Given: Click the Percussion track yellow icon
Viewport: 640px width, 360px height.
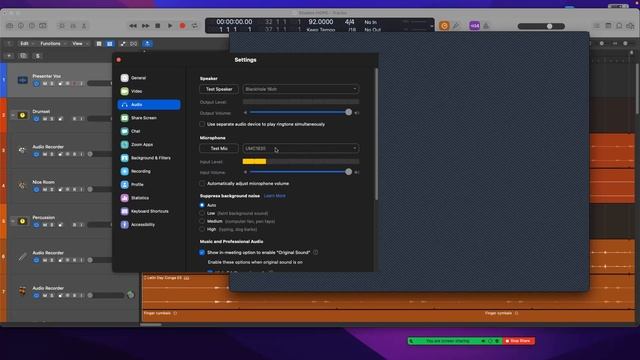Looking at the screenshot, I should tap(22, 221).
